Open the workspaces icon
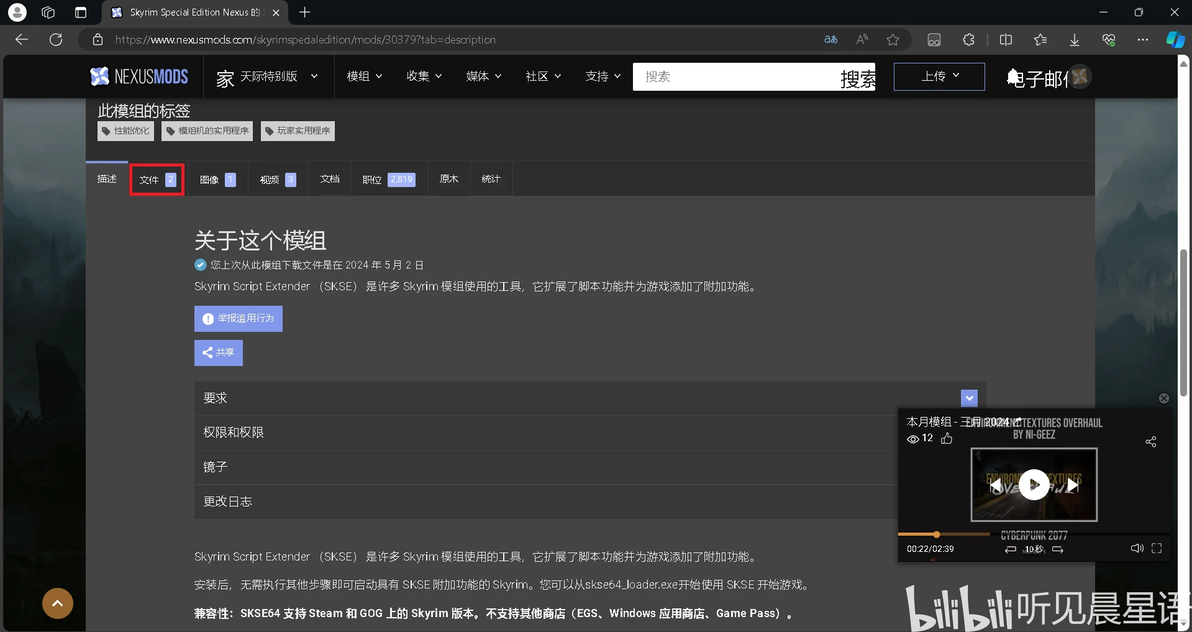This screenshot has height=632, width=1192. pyautogui.click(x=48, y=12)
